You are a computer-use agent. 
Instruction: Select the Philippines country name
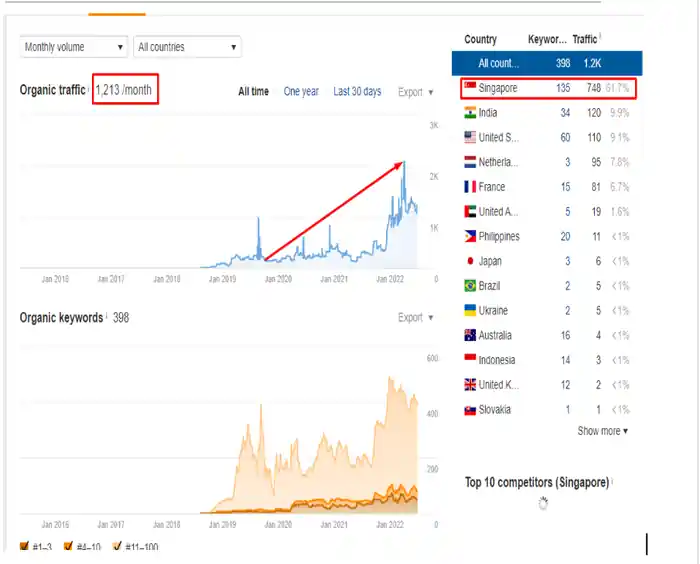point(499,236)
